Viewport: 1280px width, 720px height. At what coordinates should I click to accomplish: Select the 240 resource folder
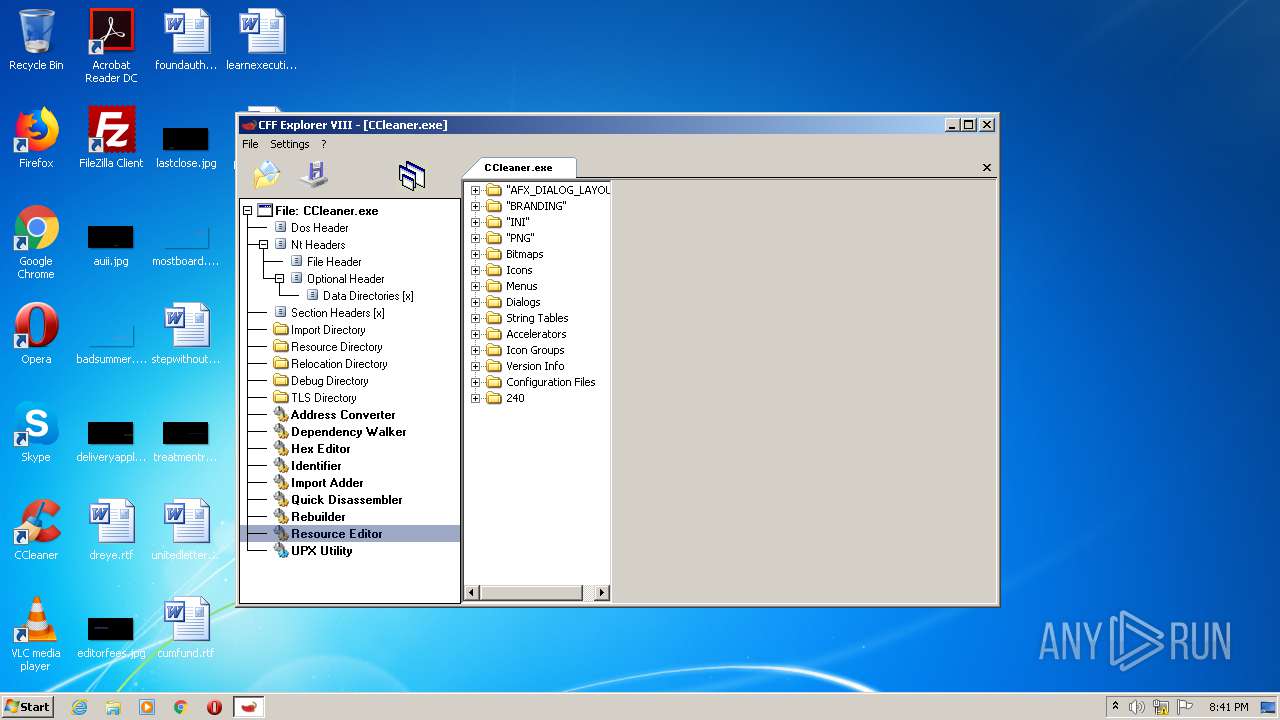[x=515, y=398]
